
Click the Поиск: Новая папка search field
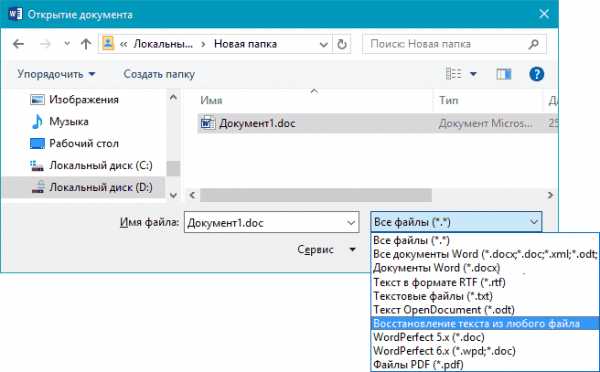pos(446,44)
